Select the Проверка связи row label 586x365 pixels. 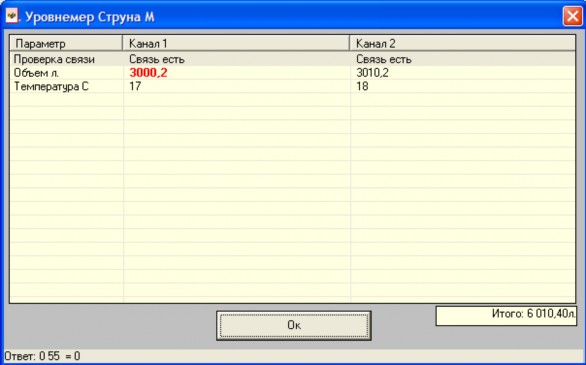(54, 59)
